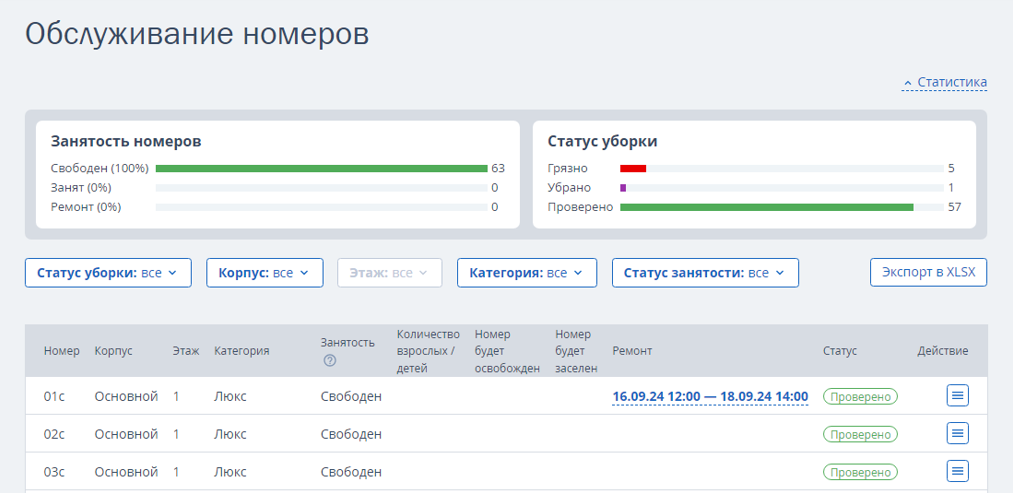Click Люкс category in room 02с row

(230, 434)
